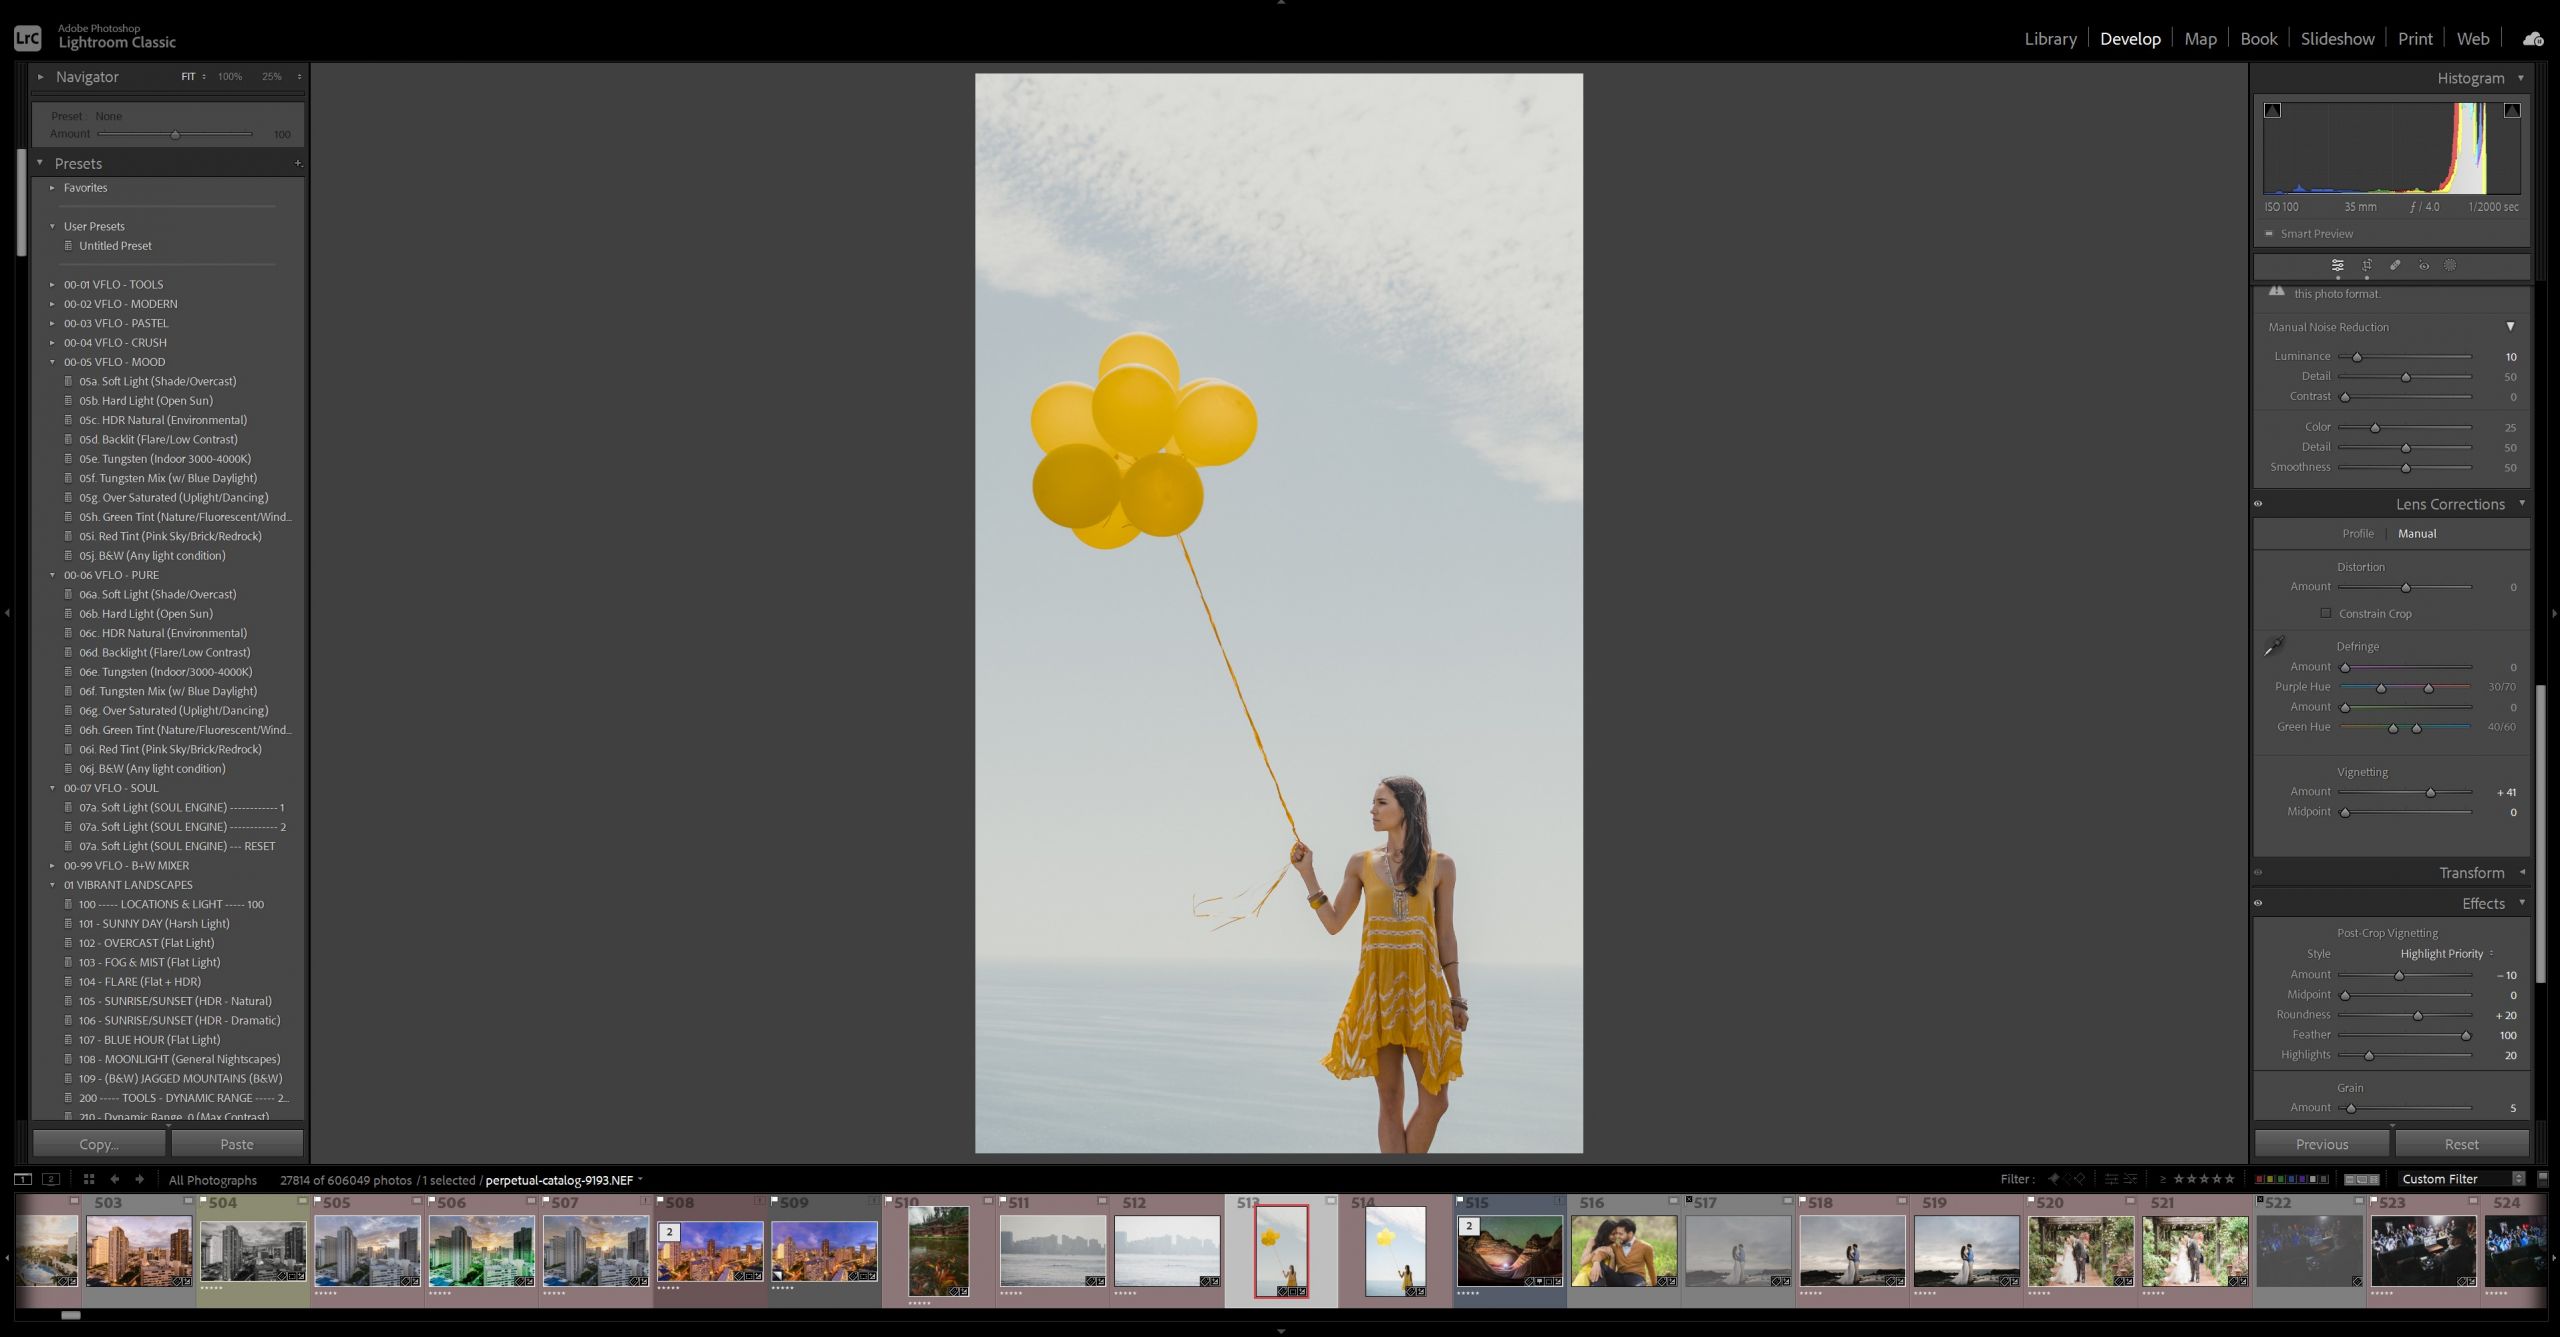Select the Crop Overlay tool
2560x1337 pixels.
(x=2366, y=266)
